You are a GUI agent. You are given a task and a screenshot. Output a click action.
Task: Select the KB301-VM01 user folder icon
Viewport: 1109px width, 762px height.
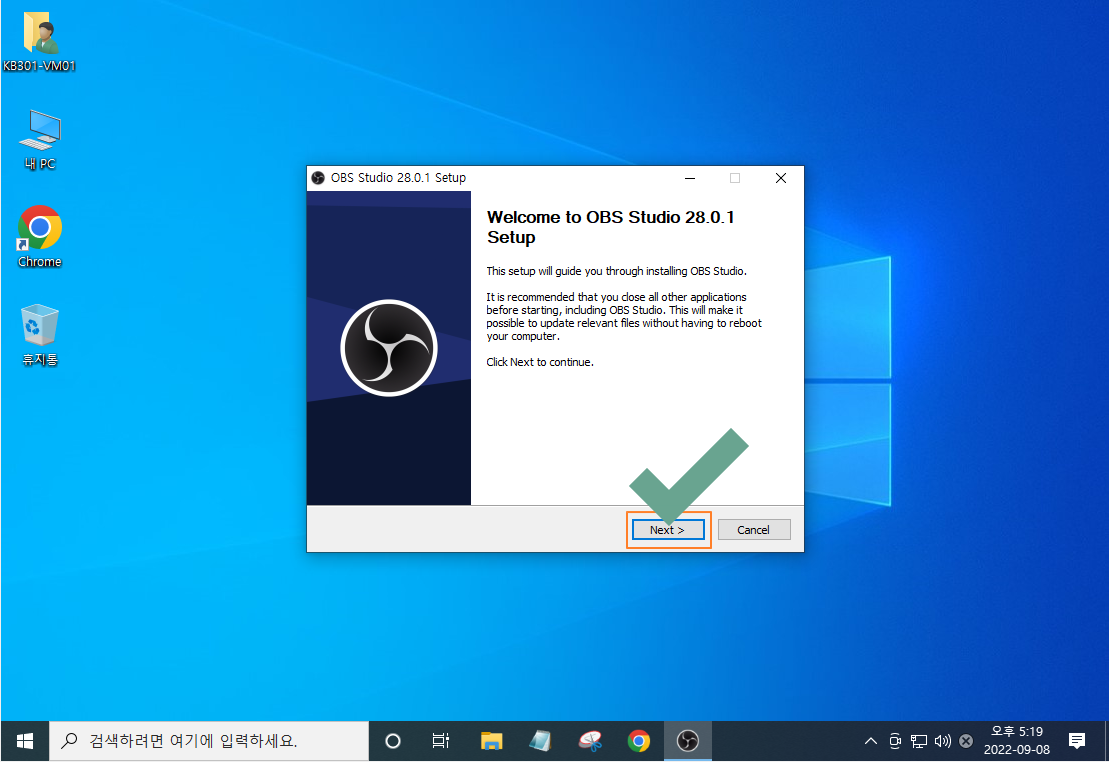tap(40, 42)
